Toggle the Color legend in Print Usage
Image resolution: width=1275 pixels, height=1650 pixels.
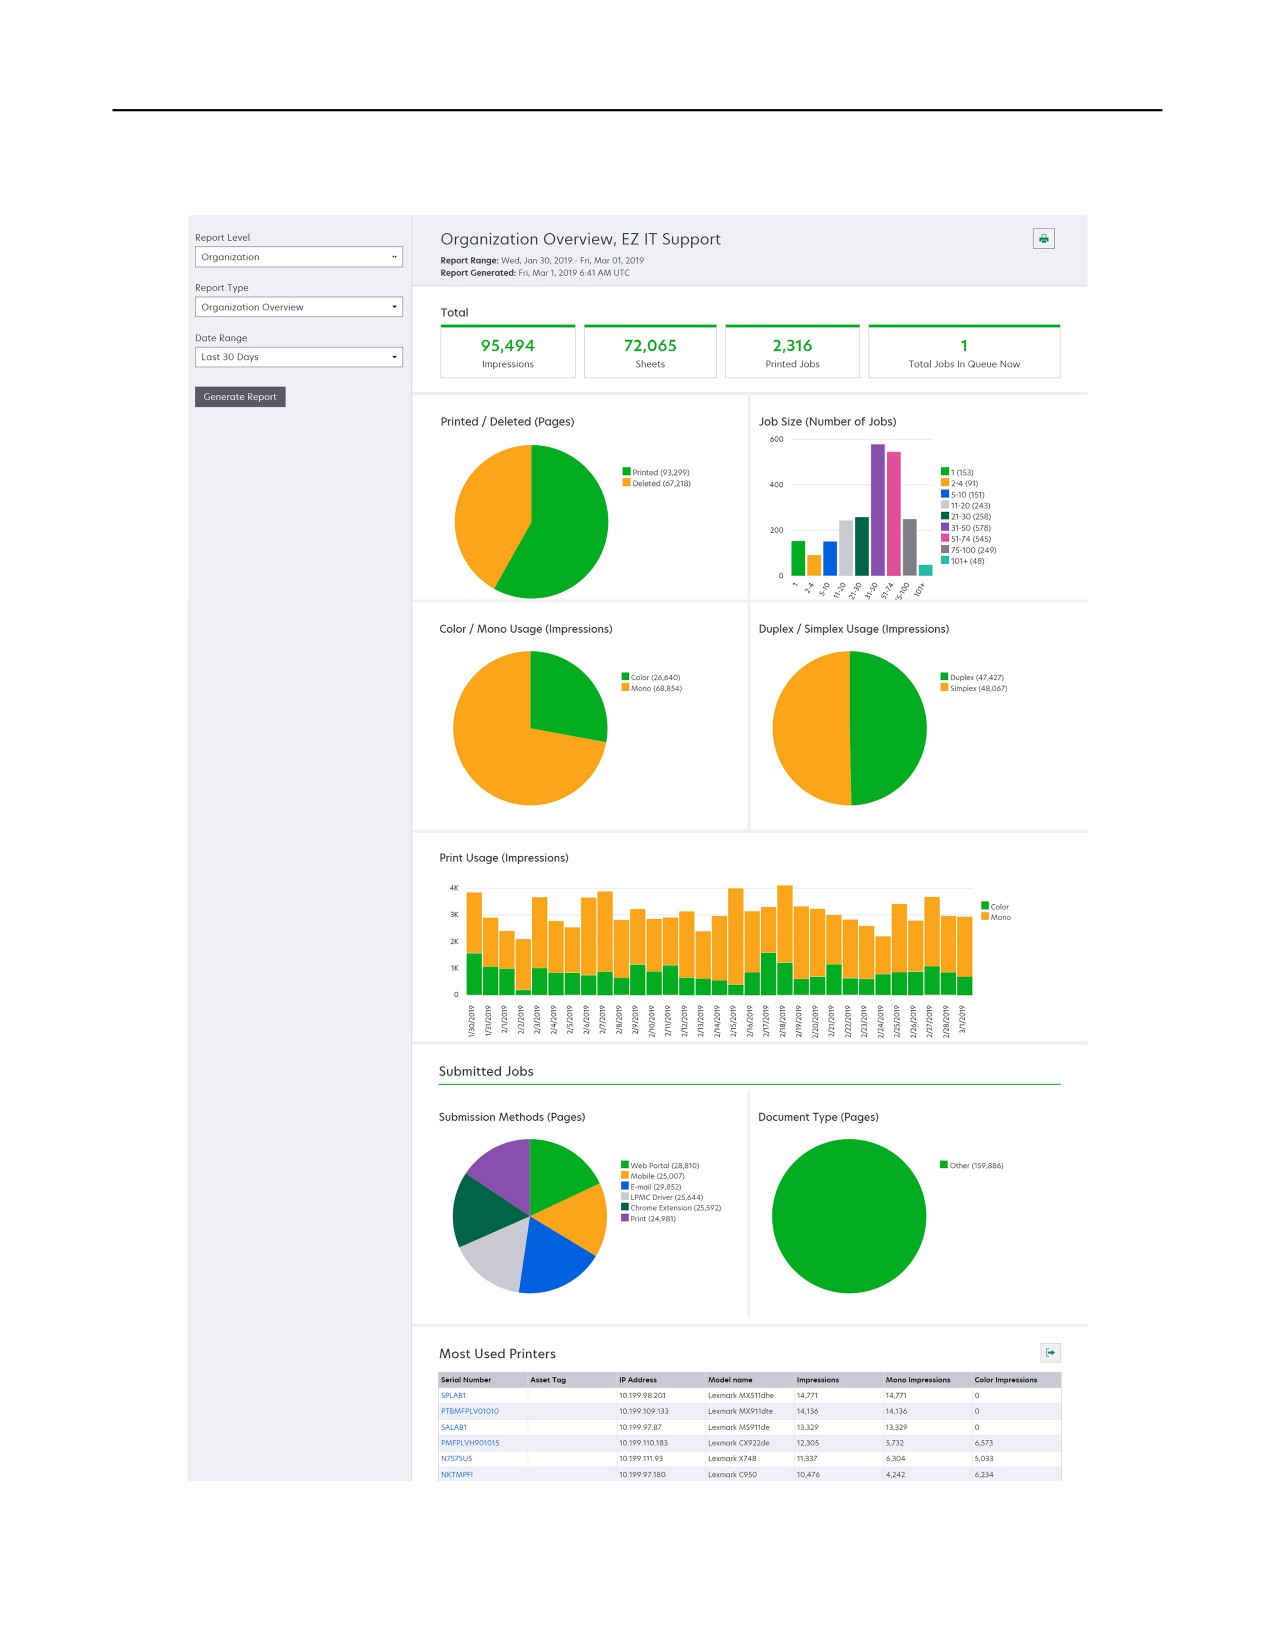[x=995, y=906]
